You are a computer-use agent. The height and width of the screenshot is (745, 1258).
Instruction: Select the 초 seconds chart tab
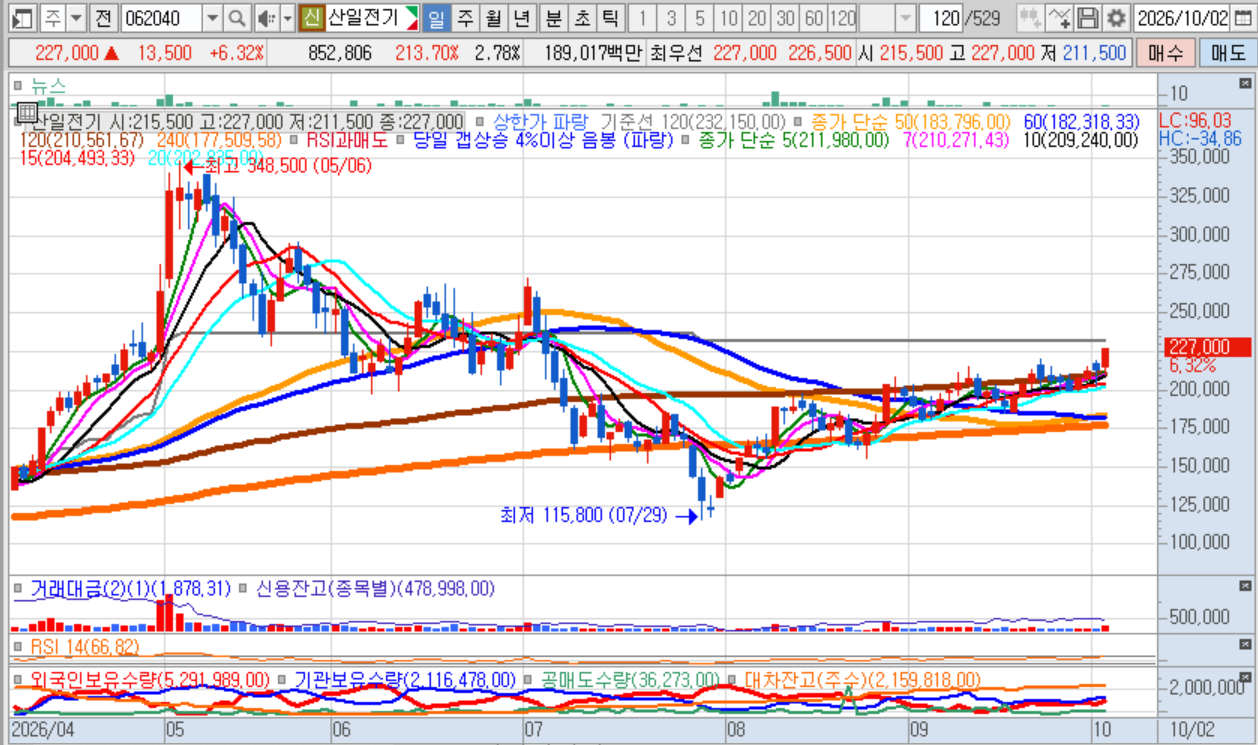582,18
